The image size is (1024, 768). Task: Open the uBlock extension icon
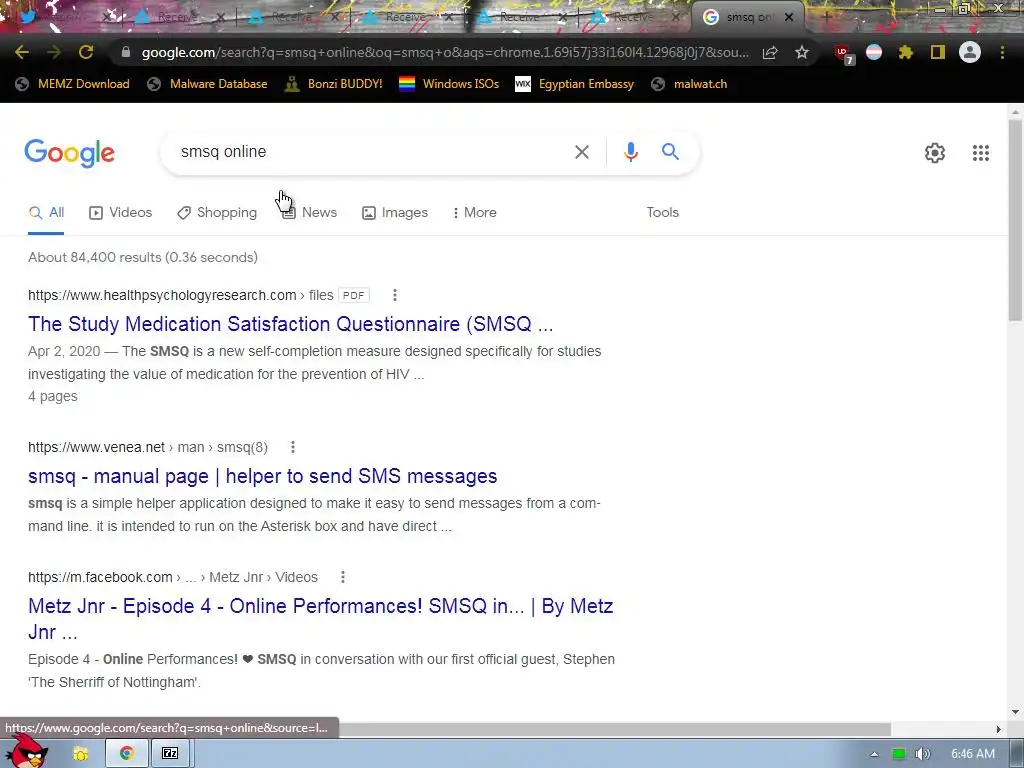(843, 53)
